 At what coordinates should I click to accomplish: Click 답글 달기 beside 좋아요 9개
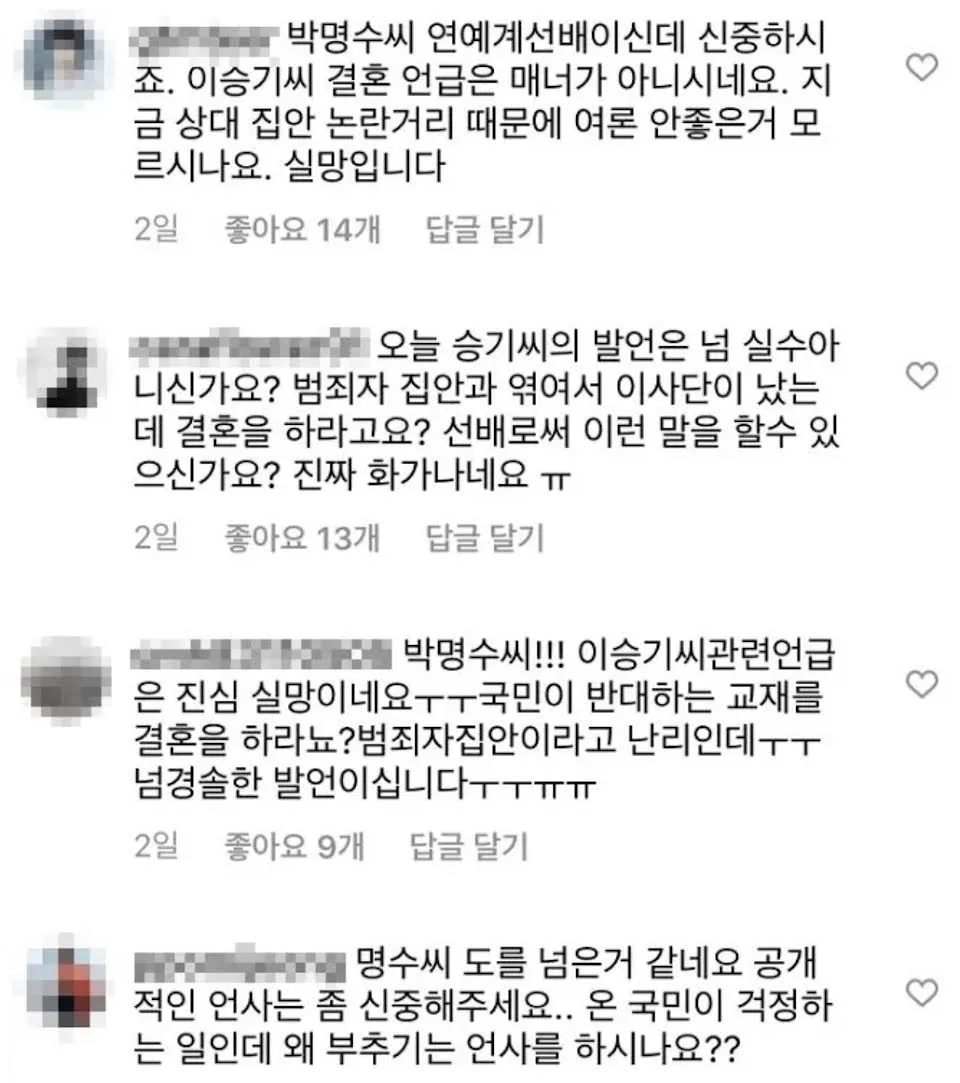pyautogui.click(x=469, y=846)
